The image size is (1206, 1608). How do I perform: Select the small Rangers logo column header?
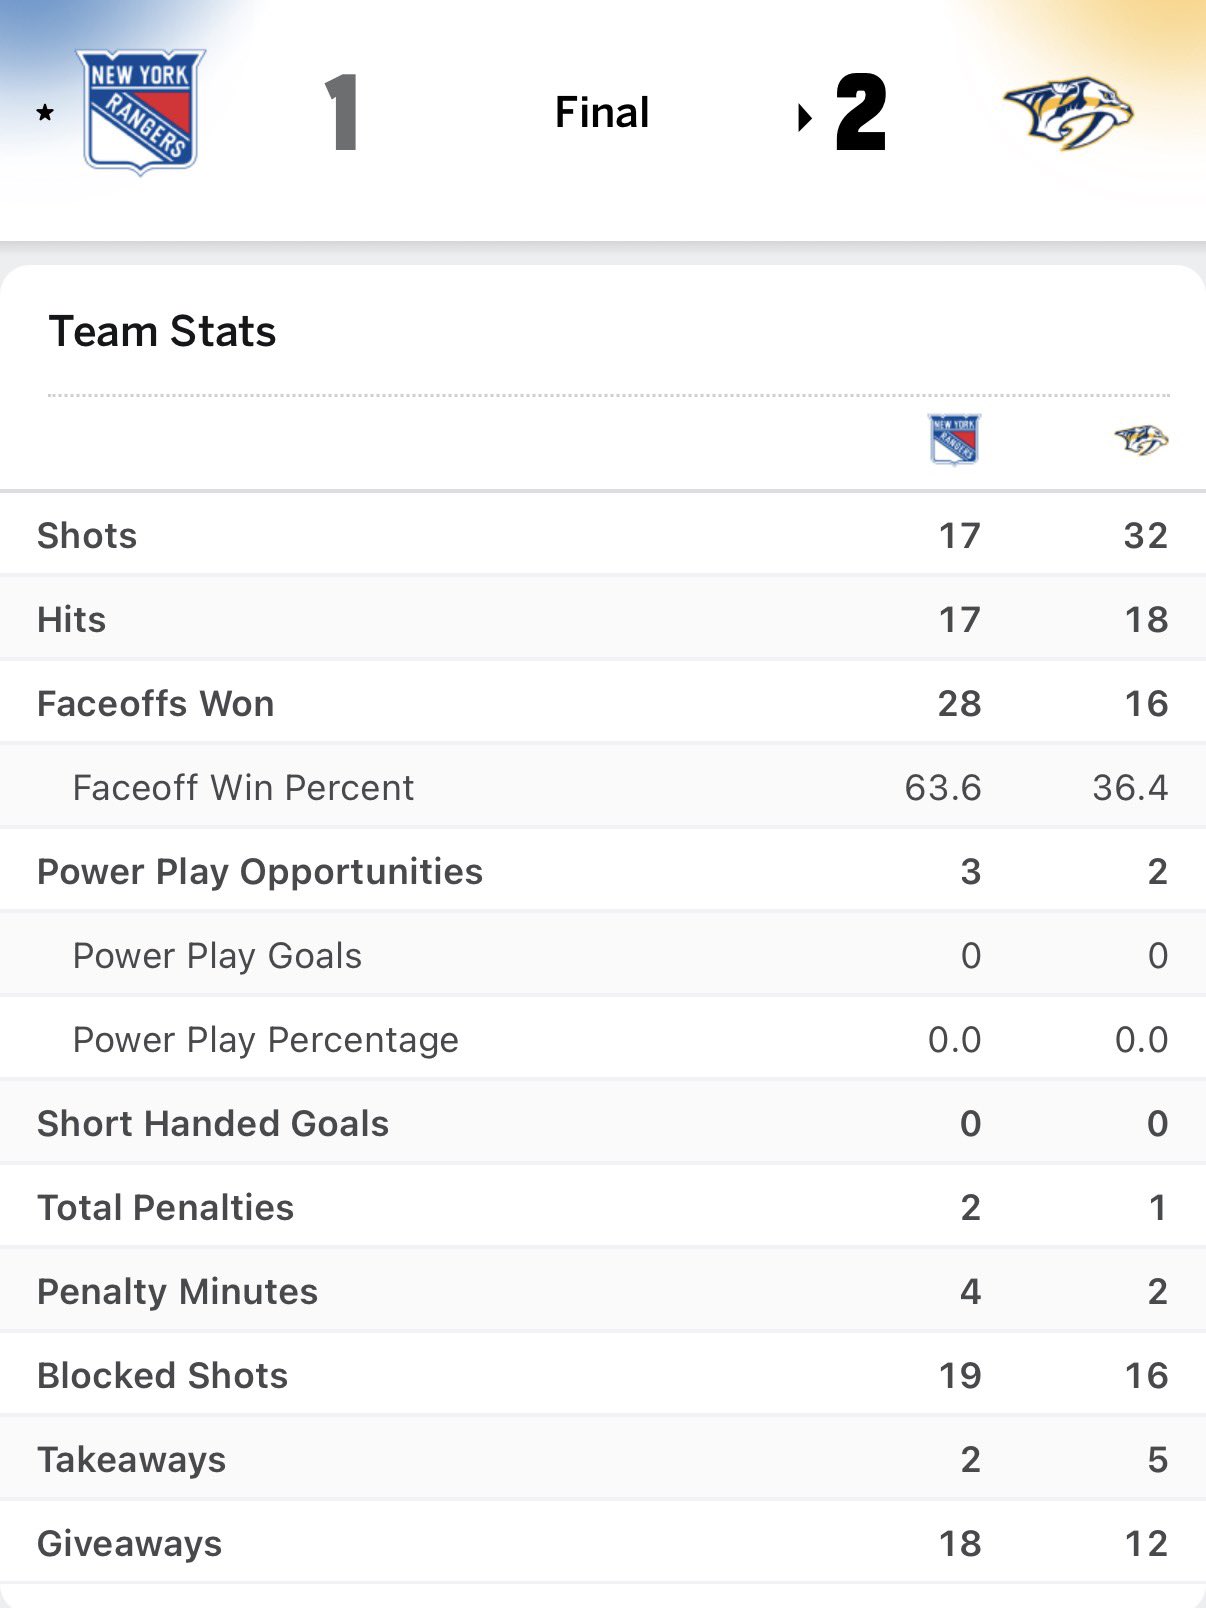point(955,439)
